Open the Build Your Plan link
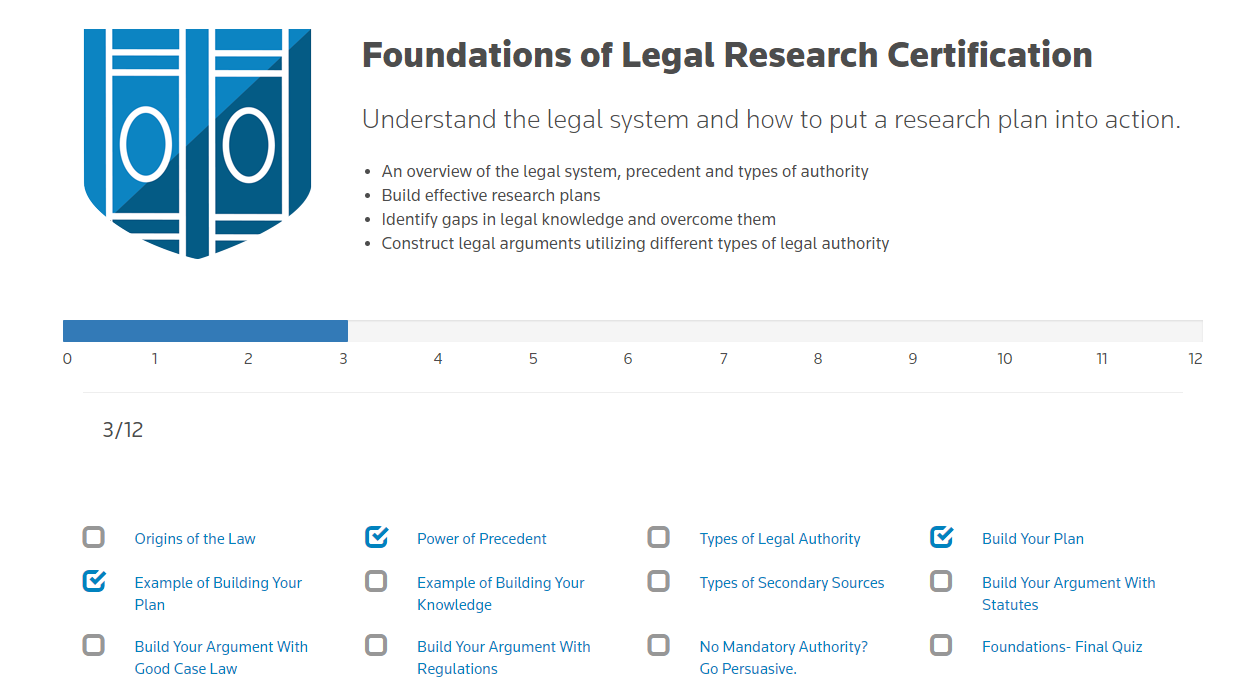The height and width of the screenshot is (695, 1246). coord(1033,539)
